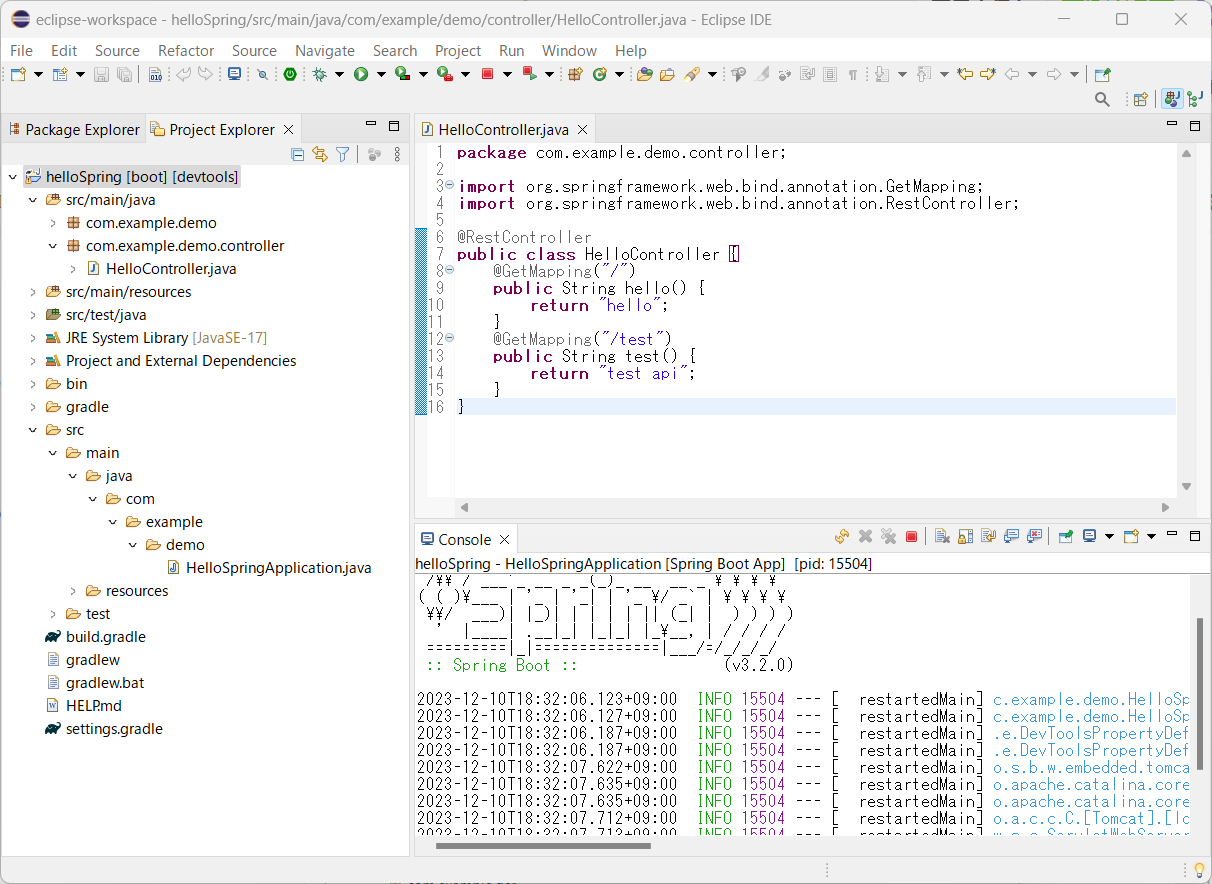Switch to the Java perspective icon
The width and height of the screenshot is (1212, 884).
tap(1172, 98)
